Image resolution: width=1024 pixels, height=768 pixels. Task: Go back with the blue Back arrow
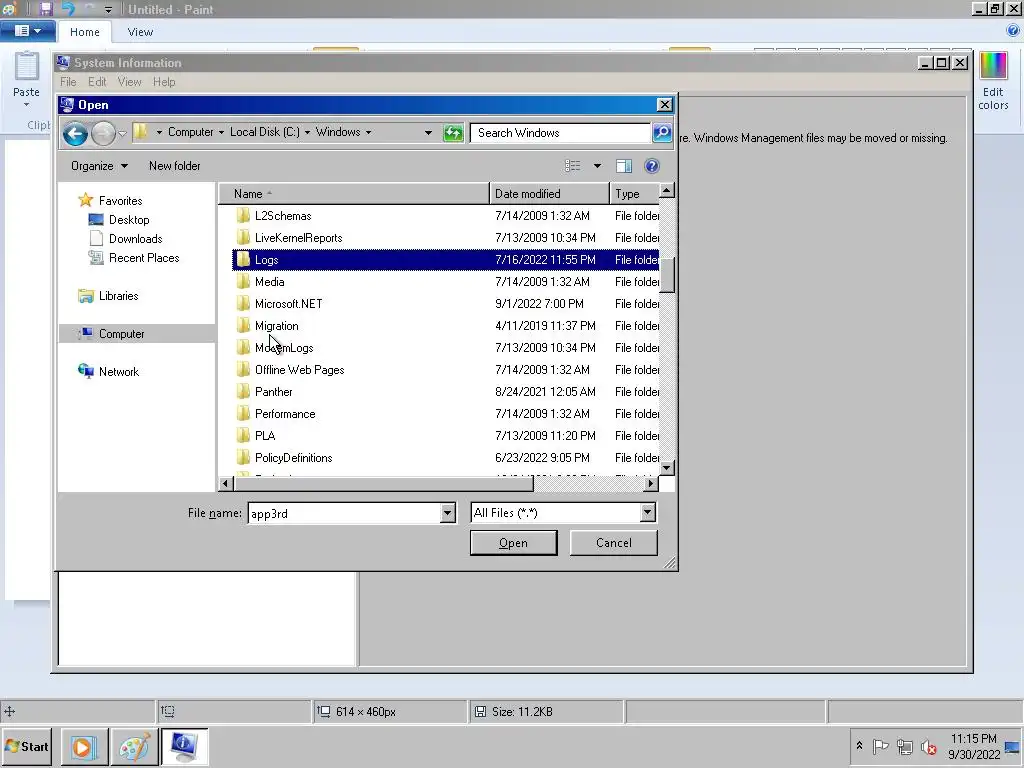pos(75,133)
